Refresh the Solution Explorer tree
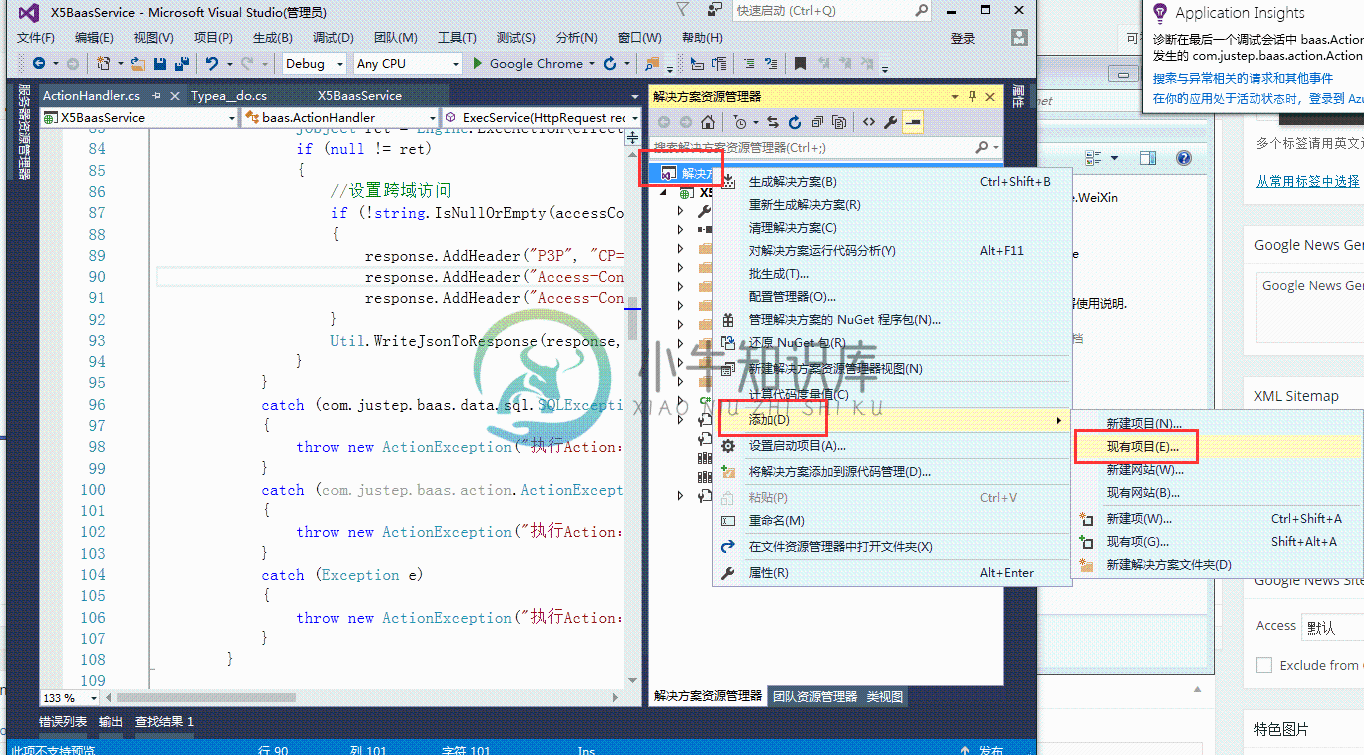The image size is (1364, 755). 795,122
